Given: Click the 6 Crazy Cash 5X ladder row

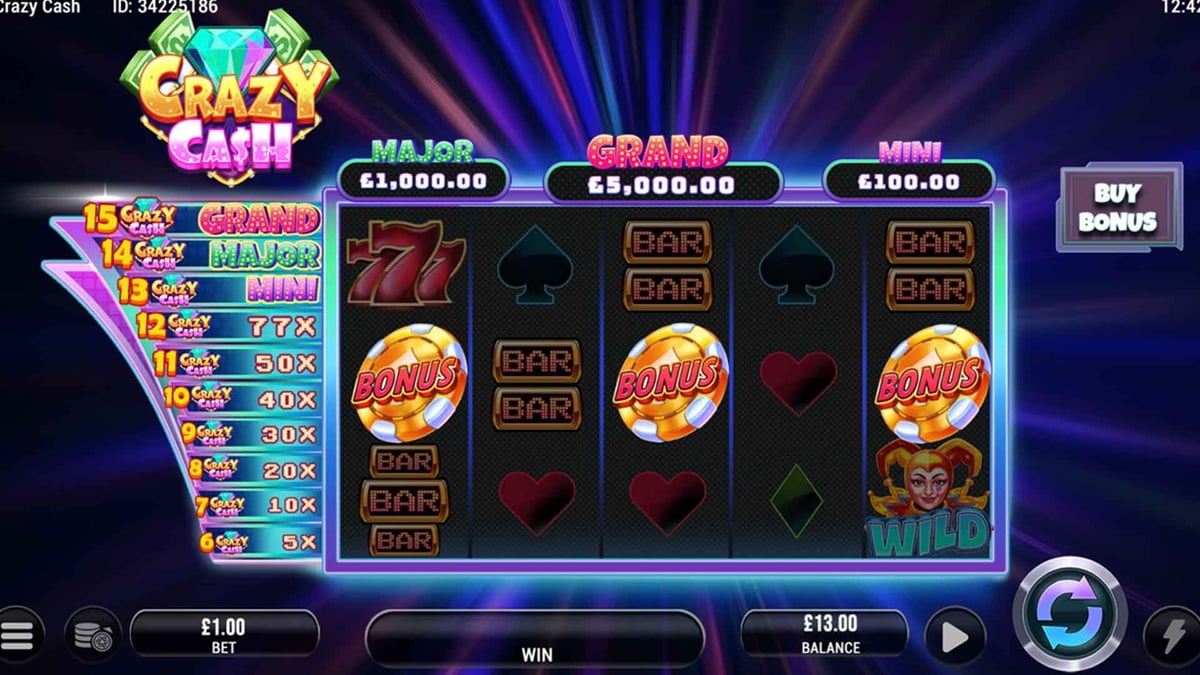Looking at the screenshot, I should 260,542.
